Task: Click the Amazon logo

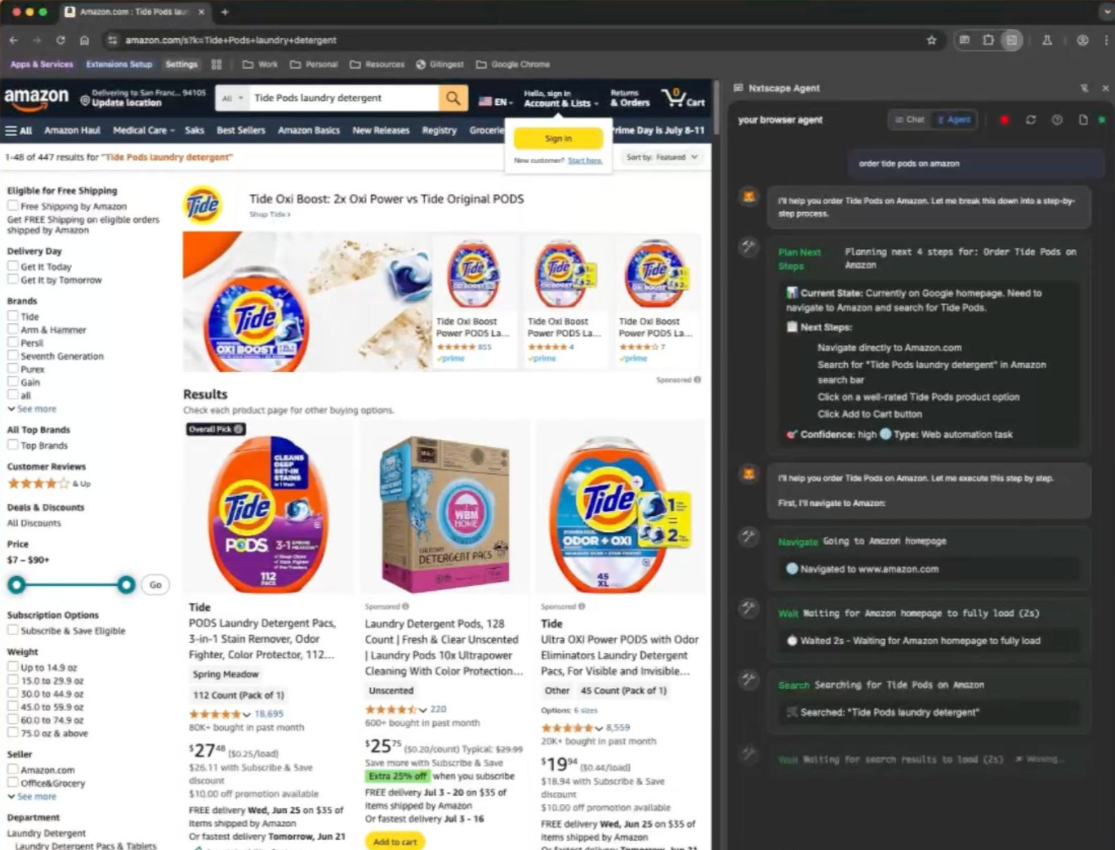Action: [36, 98]
